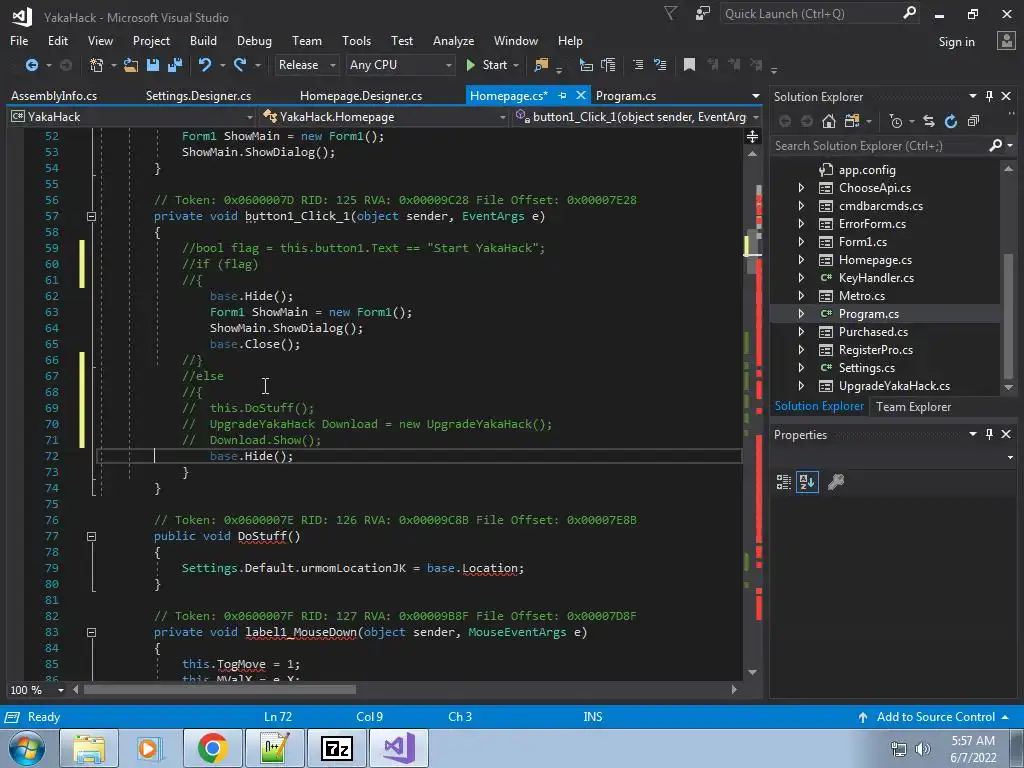1024x768 pixels.
Task: Open the Tools menu
Action: (356, 40)
